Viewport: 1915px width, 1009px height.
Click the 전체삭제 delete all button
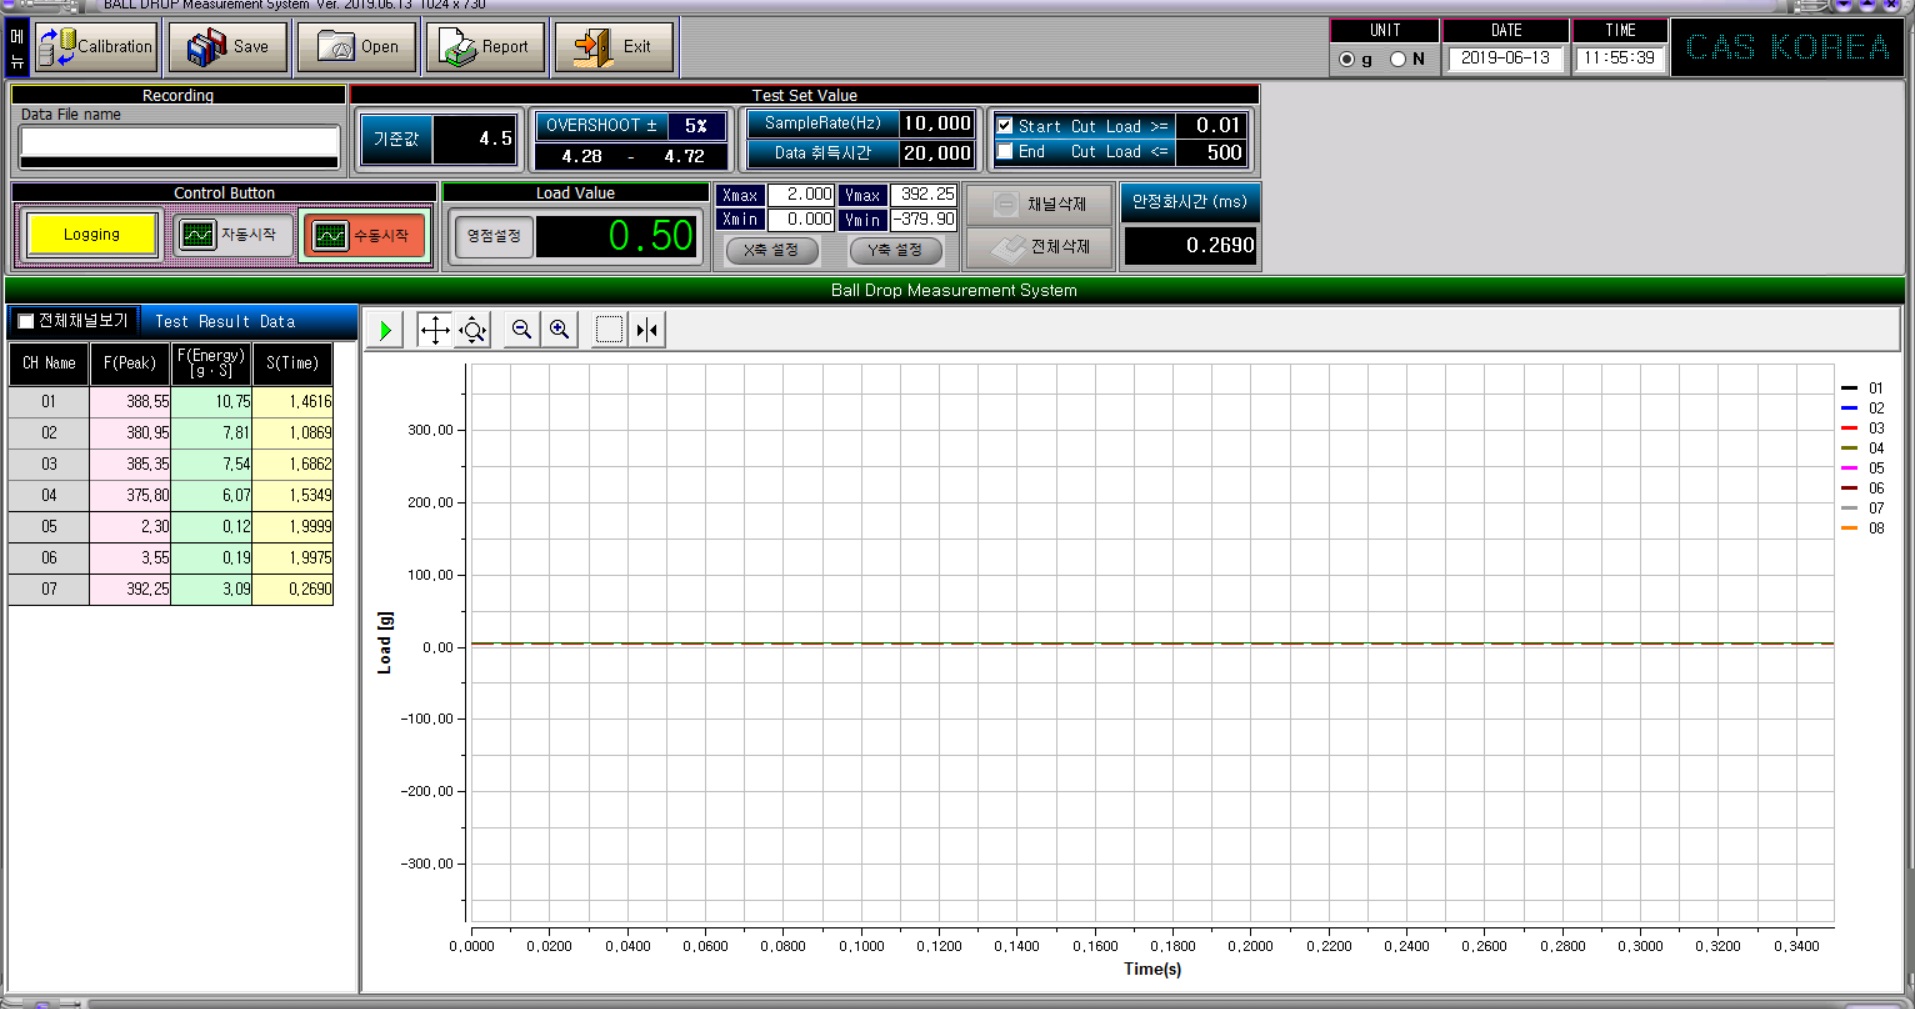(x=1040, y=247)
